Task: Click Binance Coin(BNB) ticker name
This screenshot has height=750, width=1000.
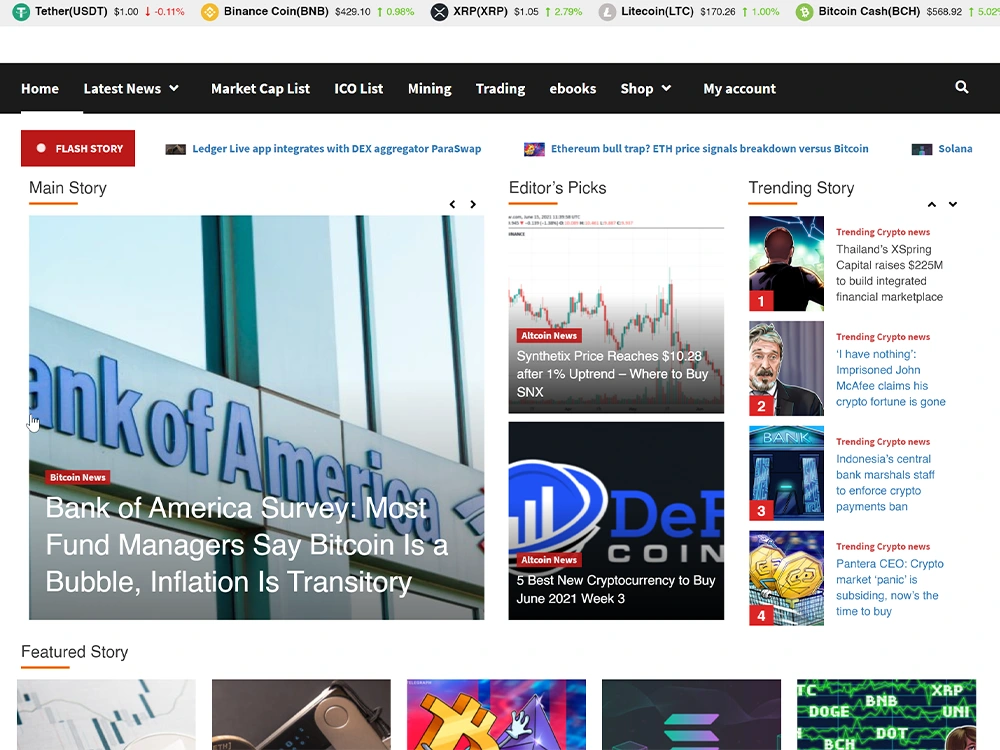Action: (x=276, y=11)
